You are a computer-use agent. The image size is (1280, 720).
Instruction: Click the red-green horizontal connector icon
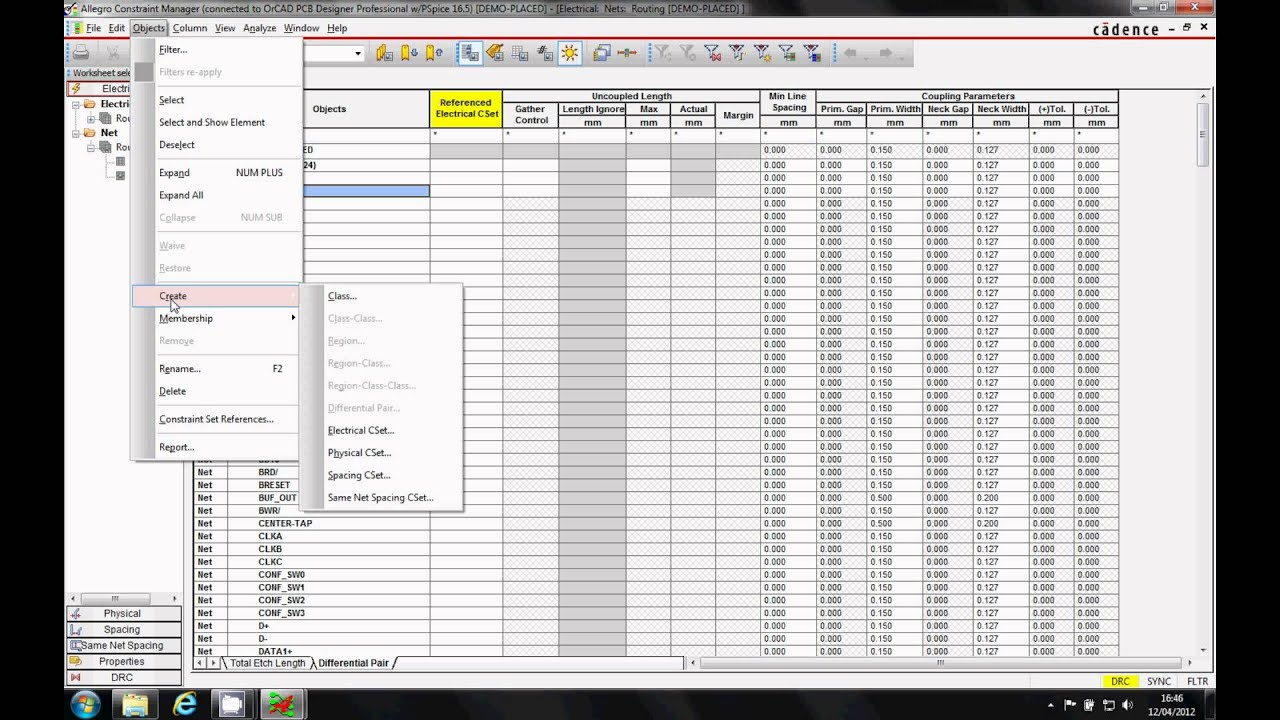627,53
